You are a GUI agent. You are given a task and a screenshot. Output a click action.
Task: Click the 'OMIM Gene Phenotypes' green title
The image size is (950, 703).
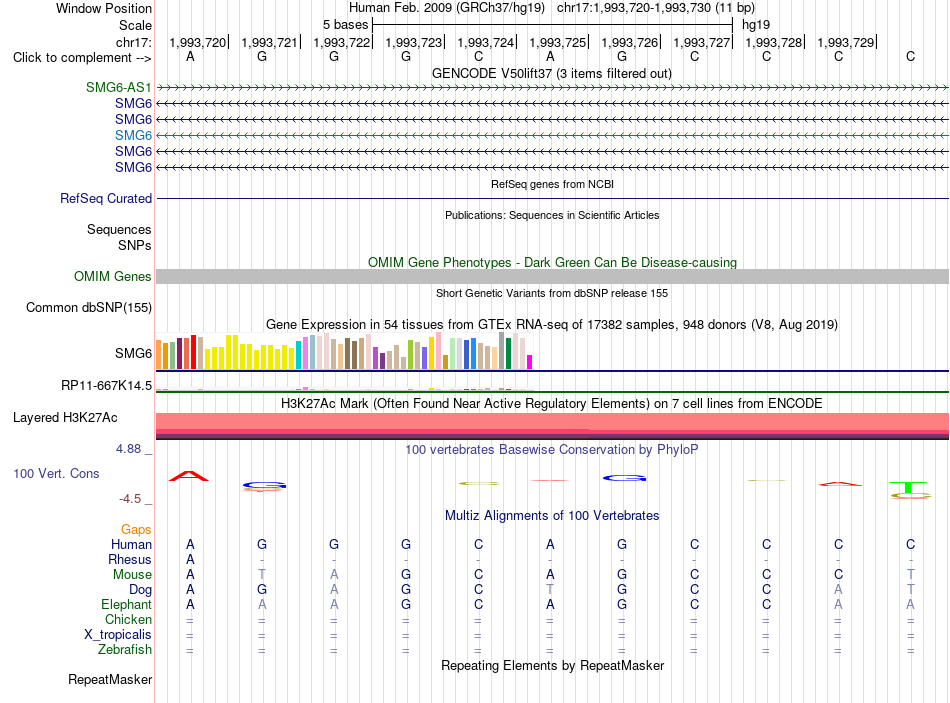coord(552,262)
